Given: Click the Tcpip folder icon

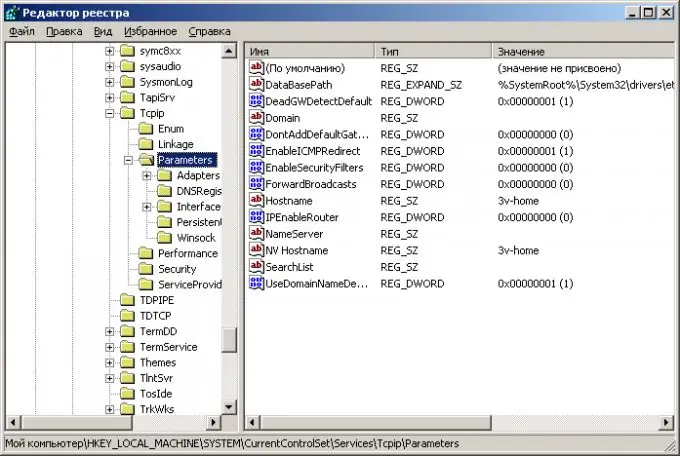Looking at the screenshot, I should point(127,113).
